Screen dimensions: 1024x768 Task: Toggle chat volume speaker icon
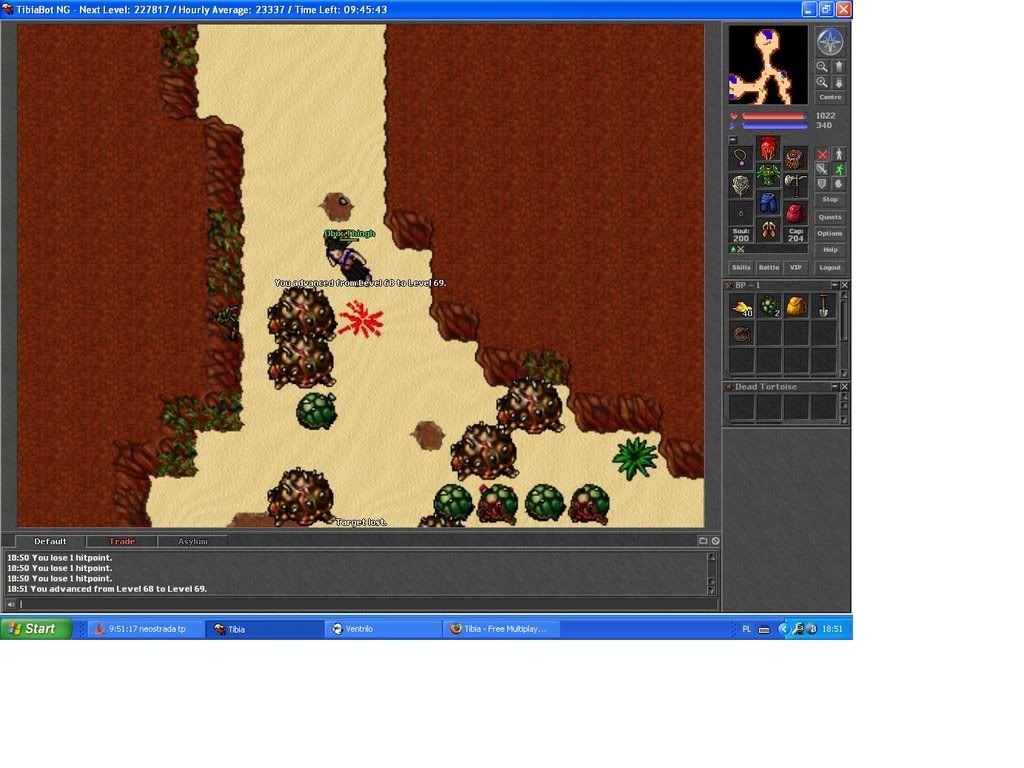10,604
